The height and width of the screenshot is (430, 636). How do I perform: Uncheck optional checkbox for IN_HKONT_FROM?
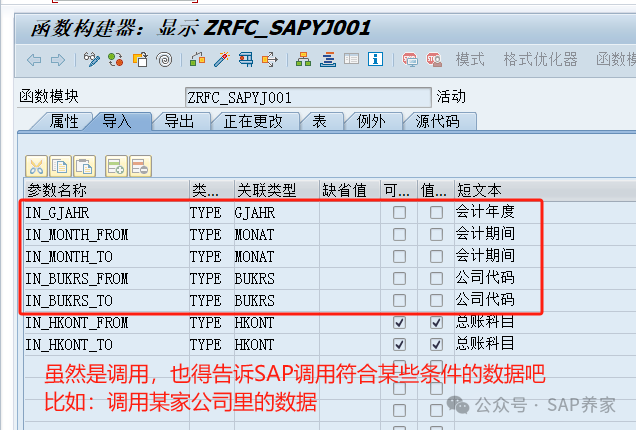tap(400, 322)
